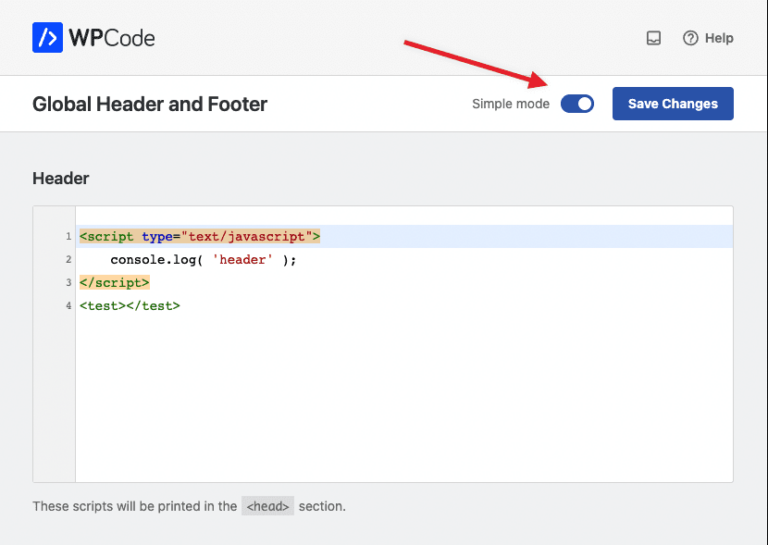Click the Simple mode label

(x=510, y=104)
